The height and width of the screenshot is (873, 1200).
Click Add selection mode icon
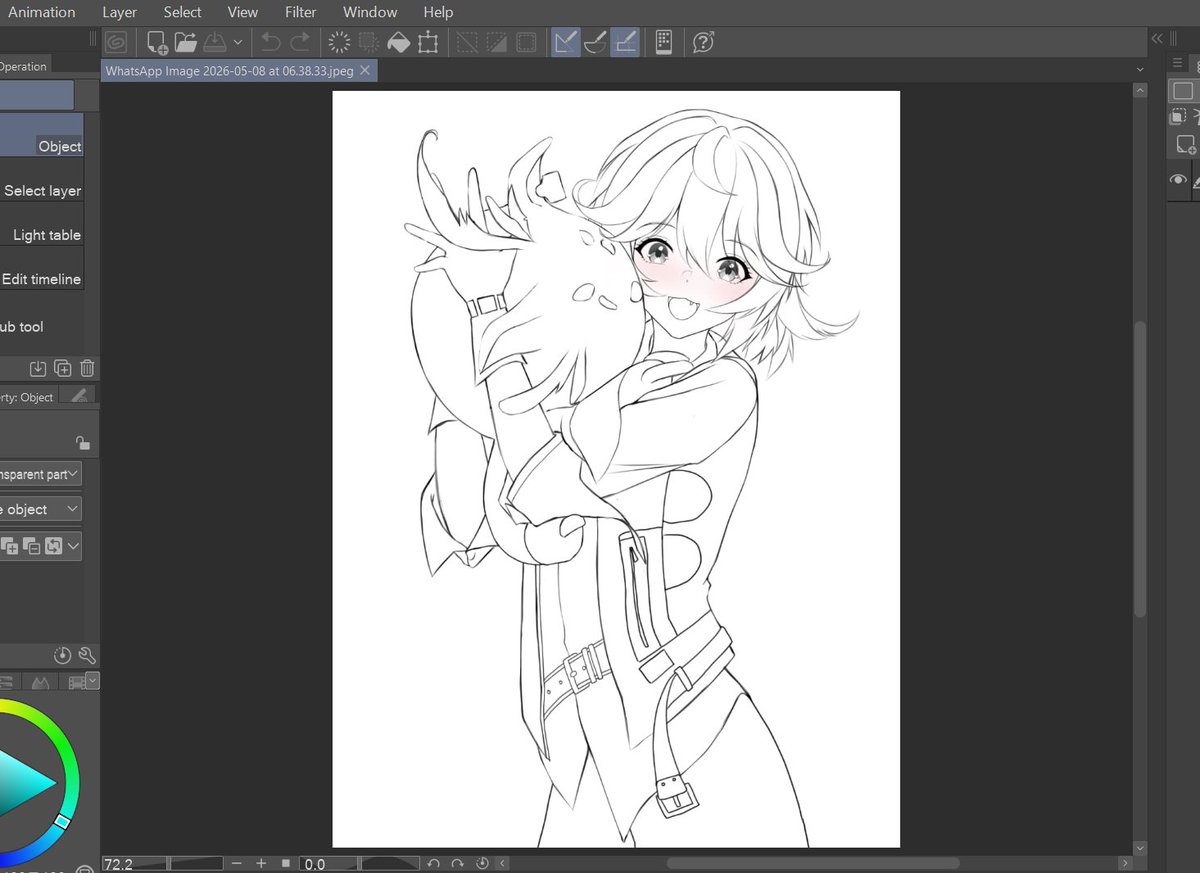tap(10, 546)
